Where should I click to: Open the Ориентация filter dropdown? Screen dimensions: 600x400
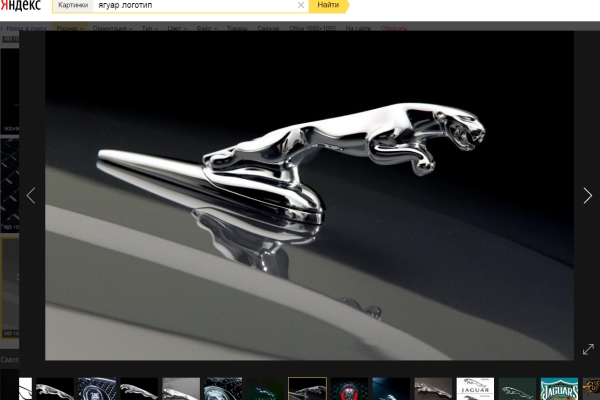tap(112, 28)
